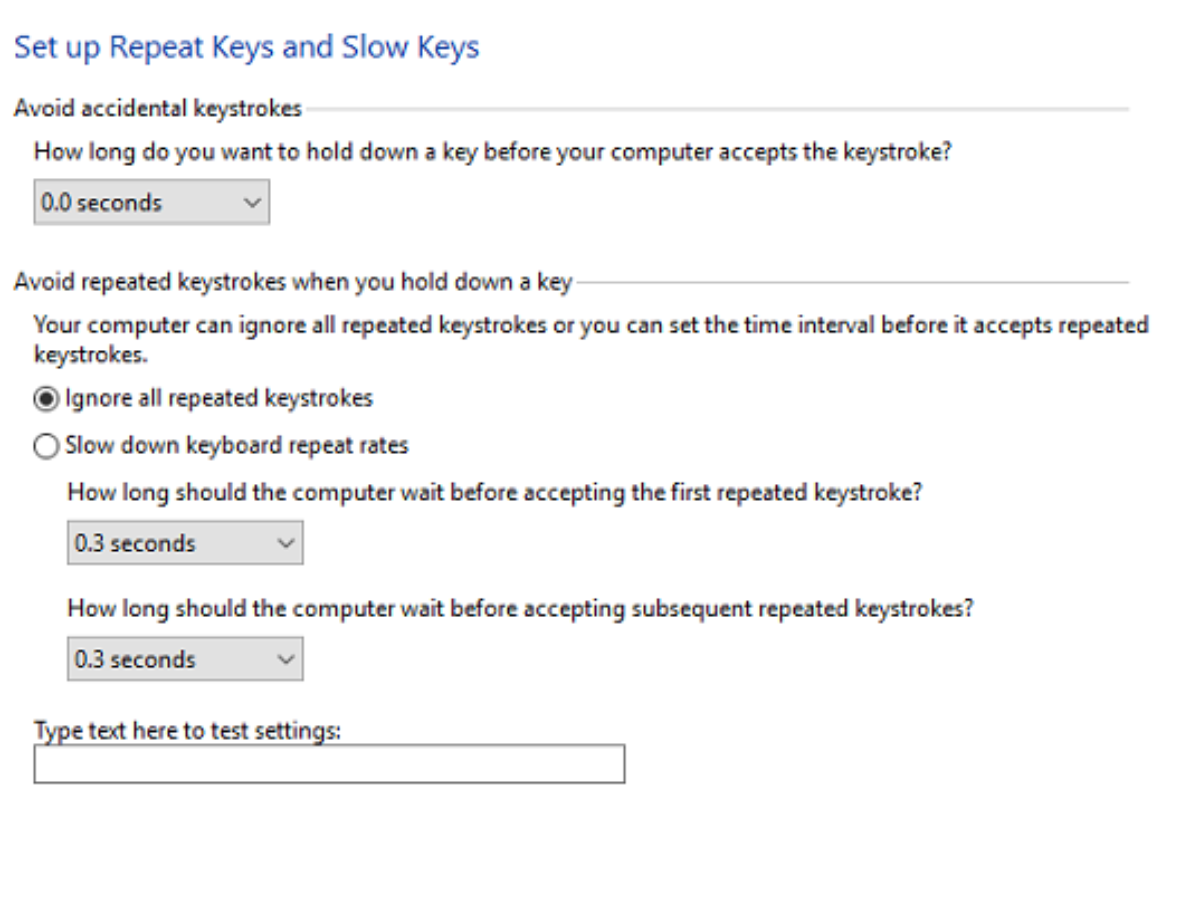Screen dimensions: 1200x900
Task: Click the chevron arrow on the subsequent repeated keystrokes dropdown
Action: pyautogui.click(x=286, y=660)
